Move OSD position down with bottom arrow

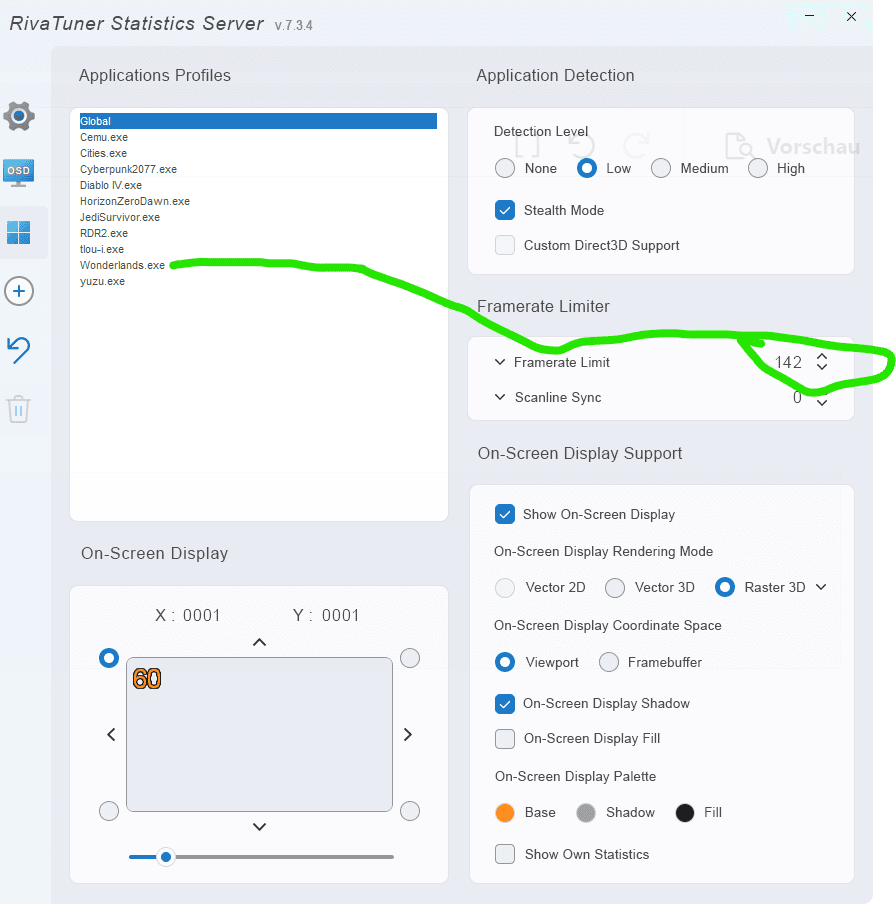point(259,827)
